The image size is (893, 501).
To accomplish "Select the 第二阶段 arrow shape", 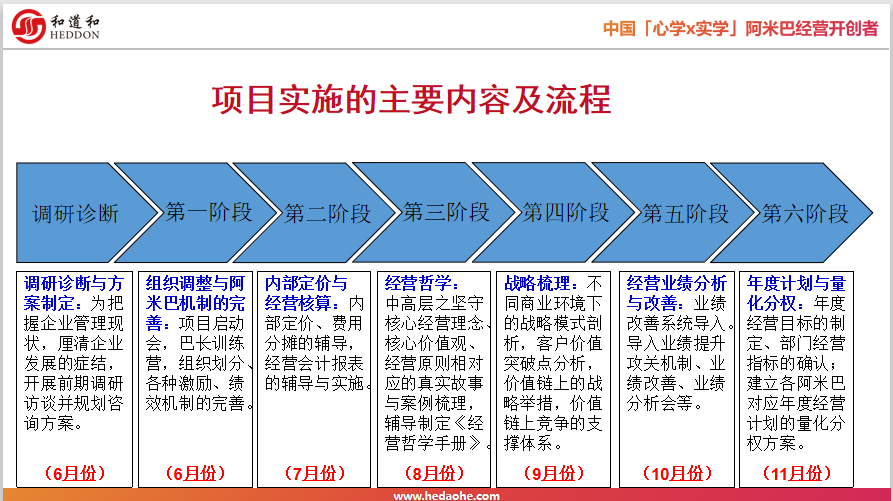I will 315,213.
